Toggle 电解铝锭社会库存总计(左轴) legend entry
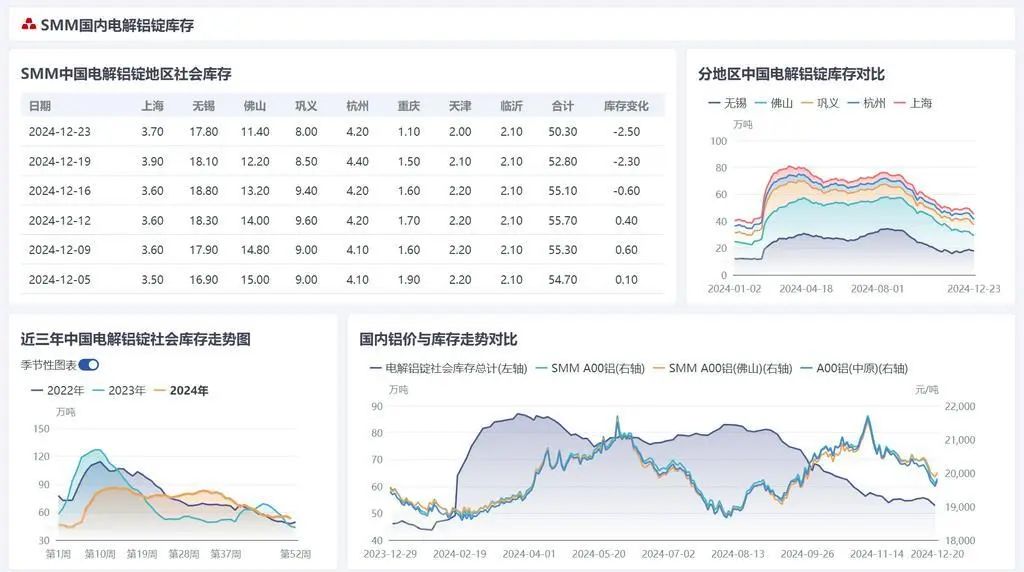Screen dimensions: 1024x572 (x=448, y=368)
